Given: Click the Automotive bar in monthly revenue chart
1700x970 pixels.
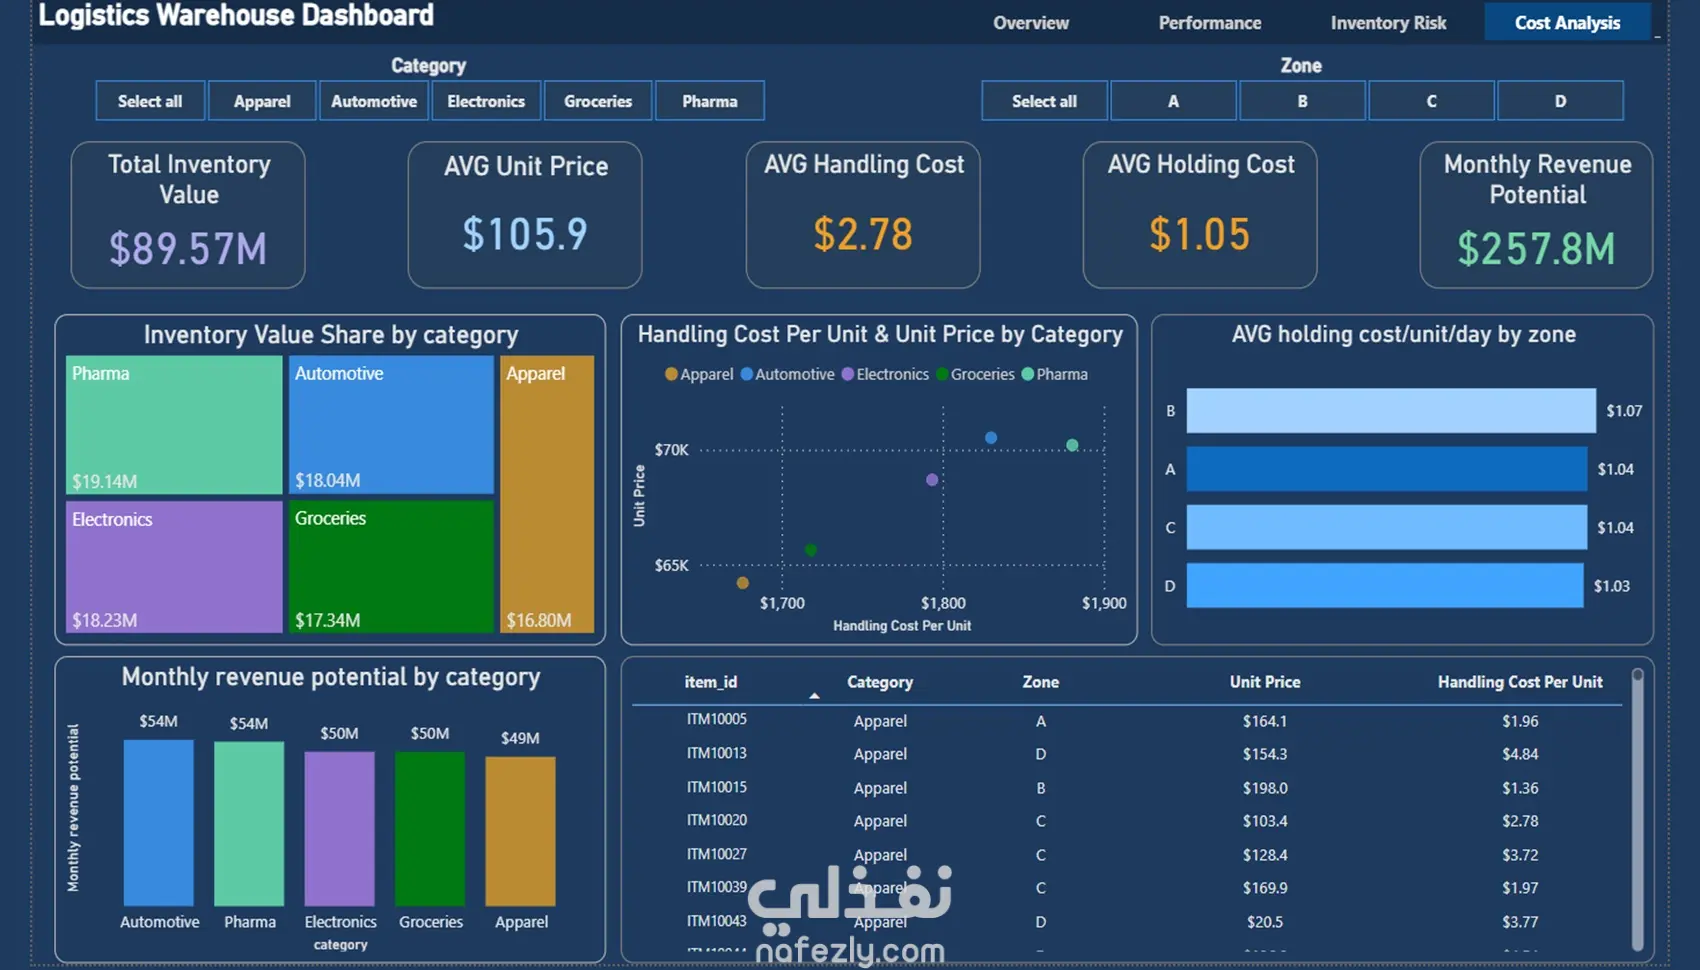Looking at the screenshot, I should (159, 823).
